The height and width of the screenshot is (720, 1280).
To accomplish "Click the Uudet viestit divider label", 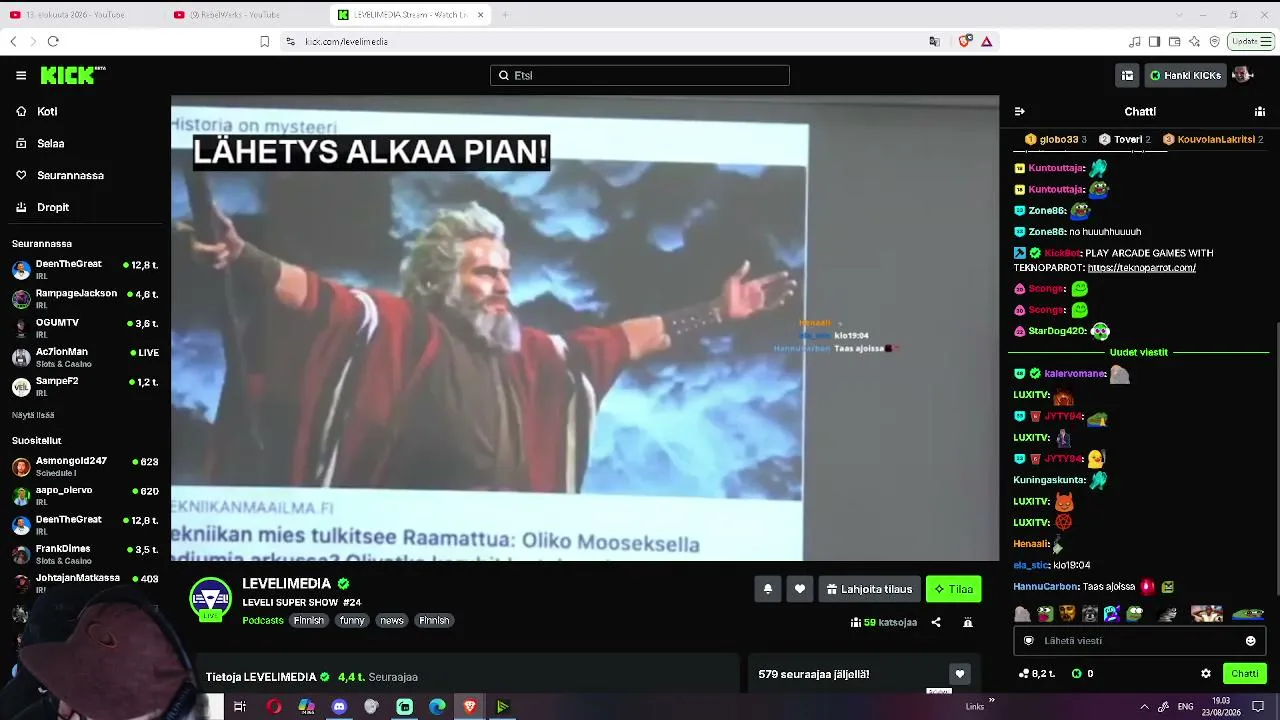I will (1139, 352).
